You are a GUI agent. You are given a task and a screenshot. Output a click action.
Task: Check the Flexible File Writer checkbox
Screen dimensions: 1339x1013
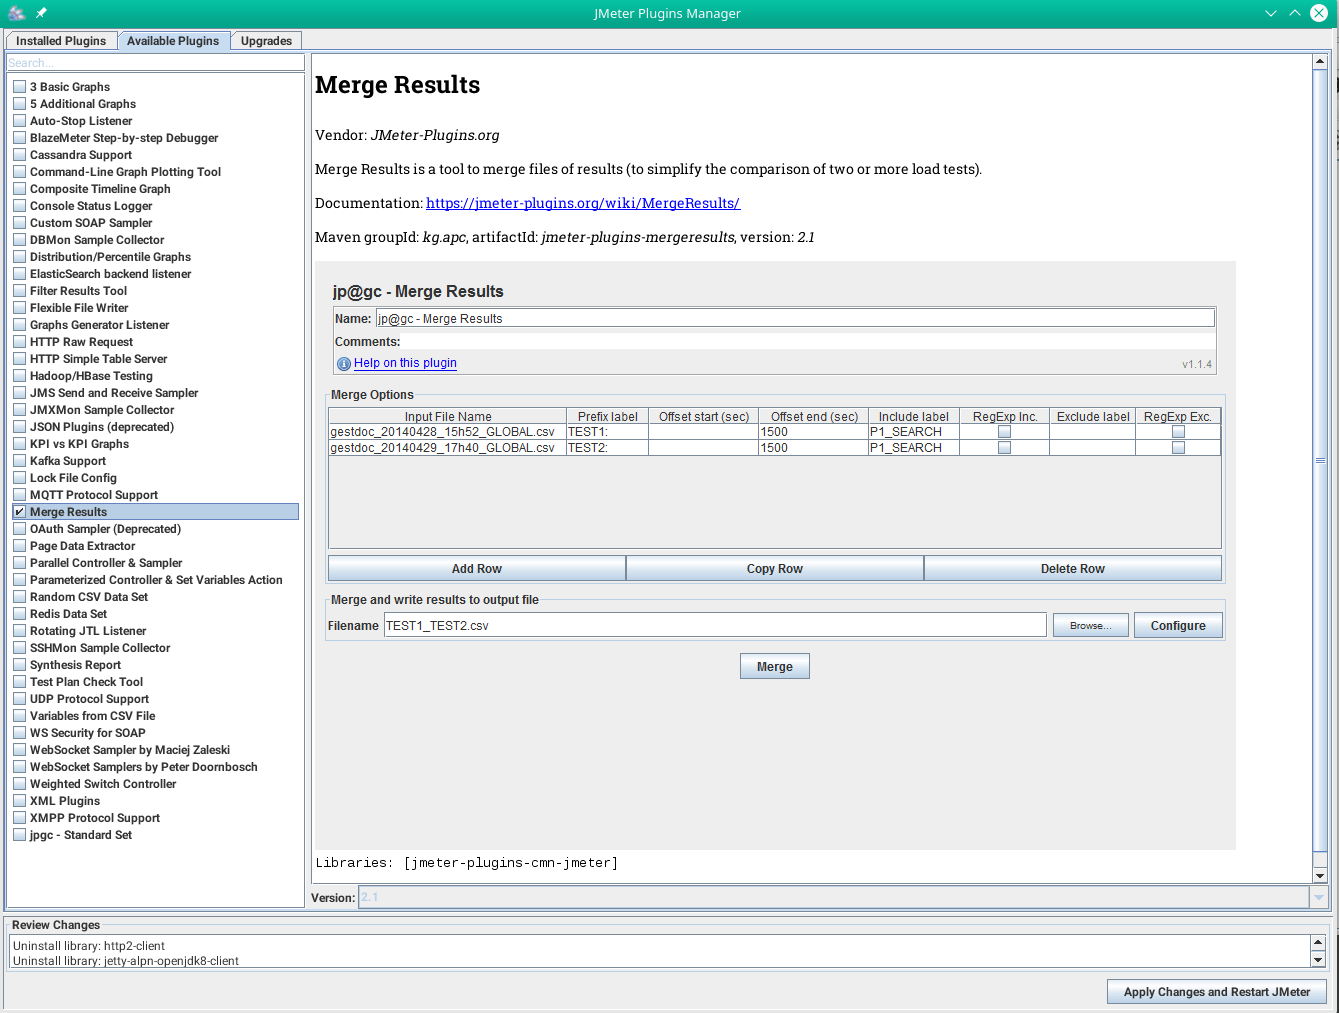pyautogui.click(x=19, y=308)
